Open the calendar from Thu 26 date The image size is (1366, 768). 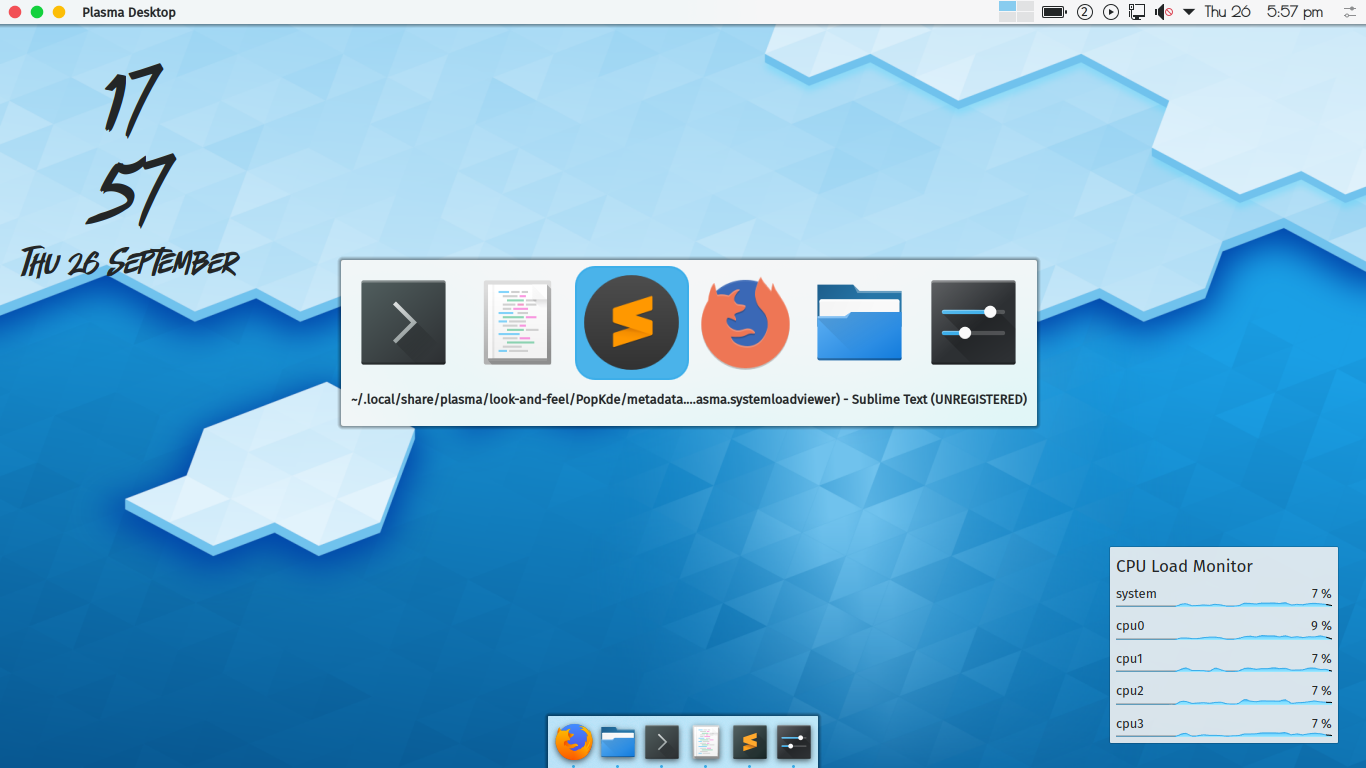(x=1228, y=12)
